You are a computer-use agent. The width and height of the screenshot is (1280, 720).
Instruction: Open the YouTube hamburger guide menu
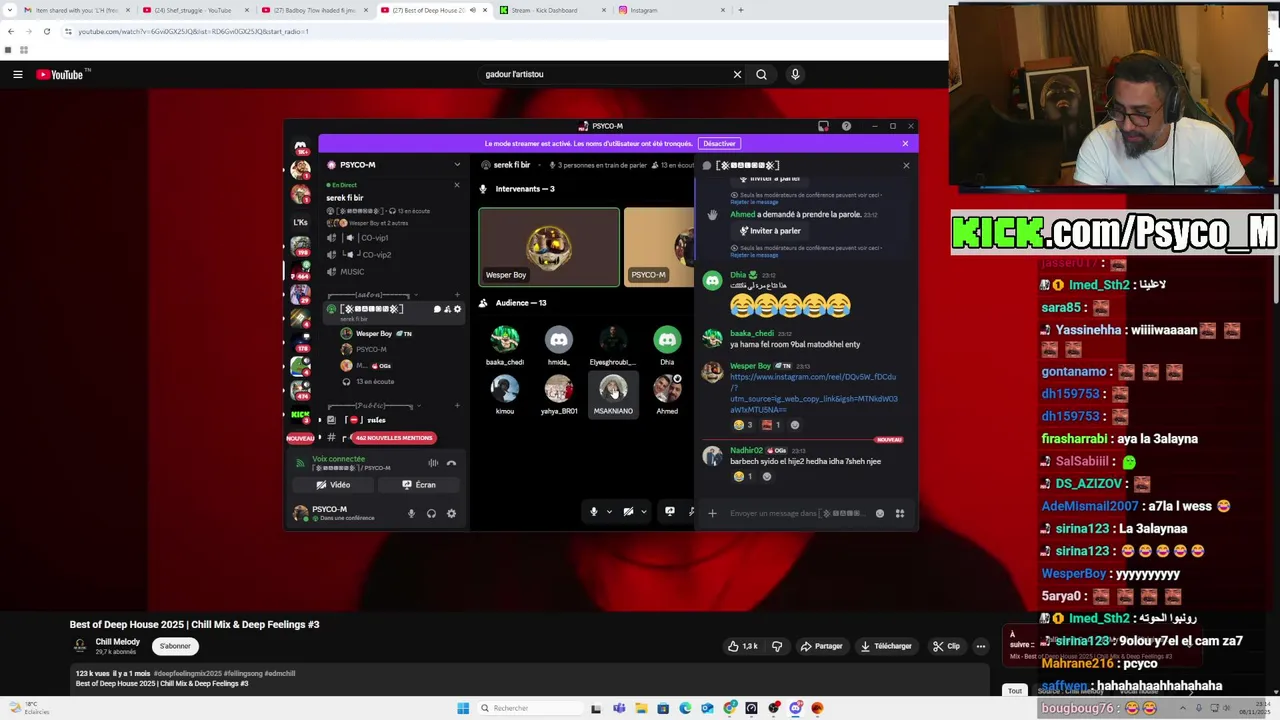(17, 74)
